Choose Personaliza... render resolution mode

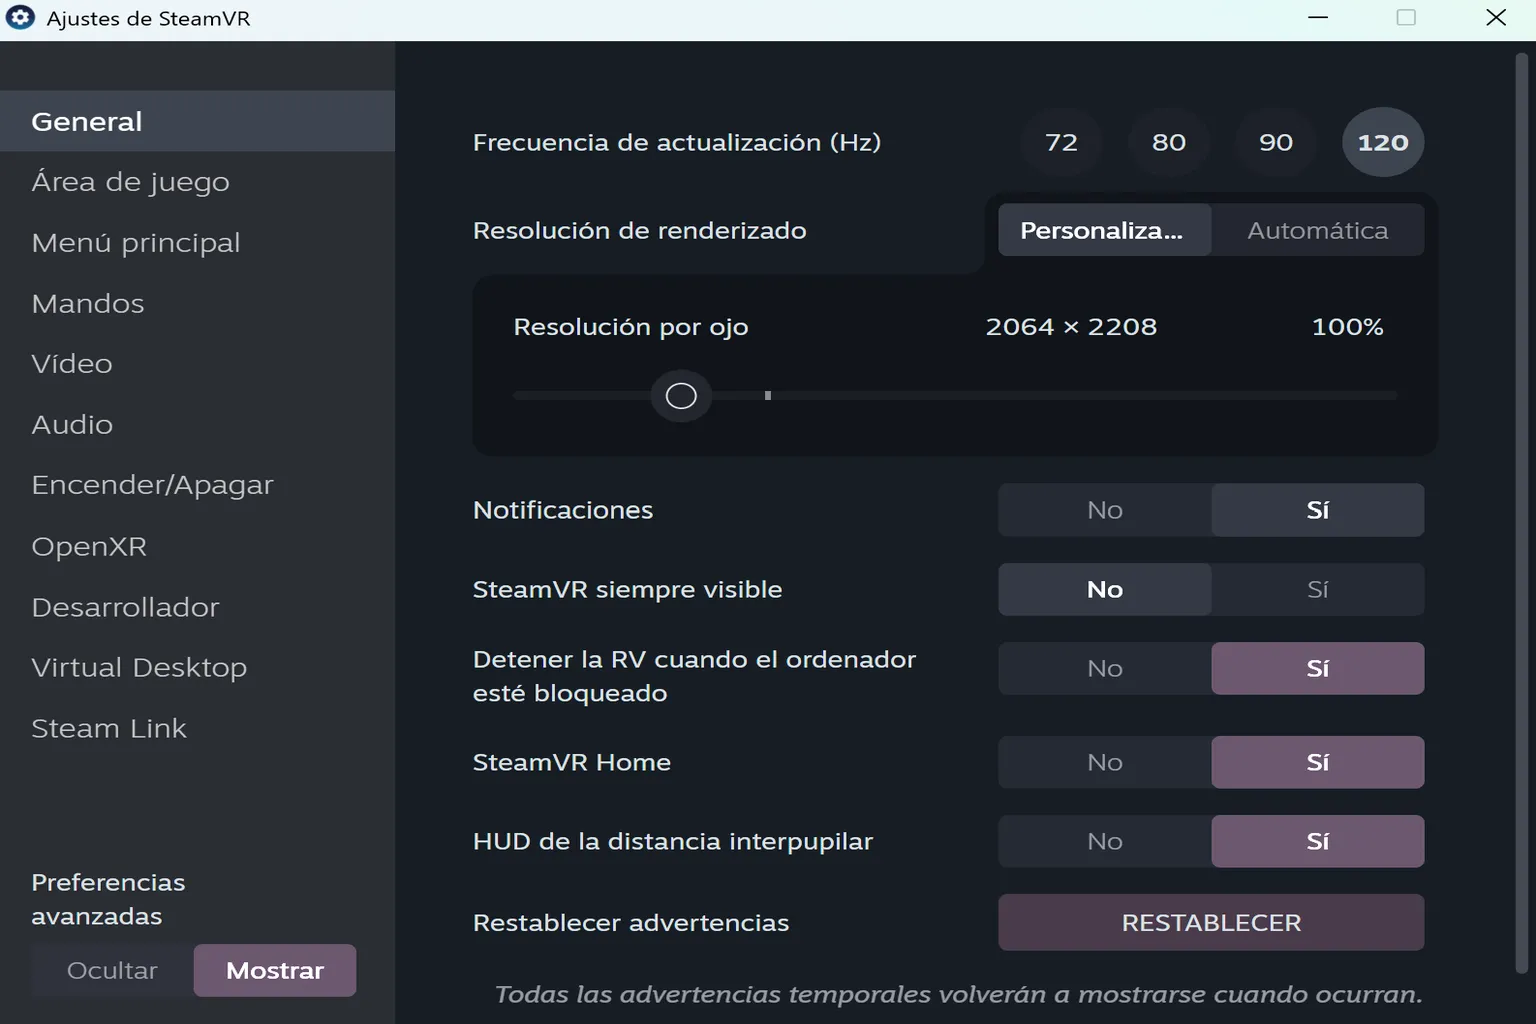pyautogui.click(x=1105, y=230)
